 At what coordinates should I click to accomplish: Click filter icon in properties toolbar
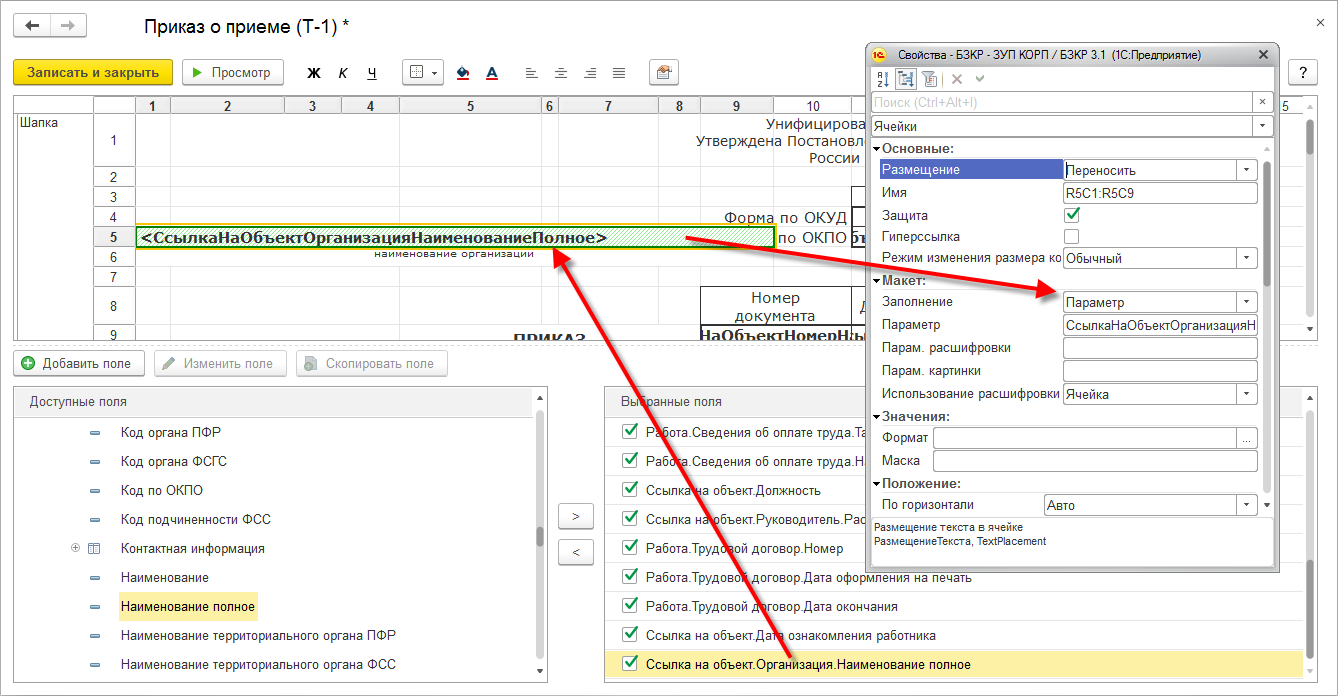pyautogui.click(x=929, y=79)
